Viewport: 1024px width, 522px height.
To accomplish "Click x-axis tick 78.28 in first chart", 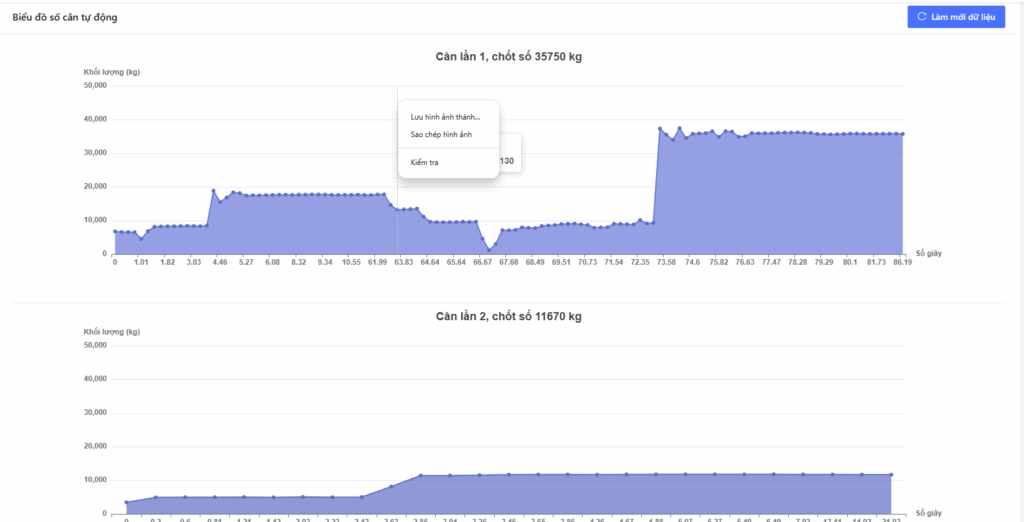I will click(797, 263).
